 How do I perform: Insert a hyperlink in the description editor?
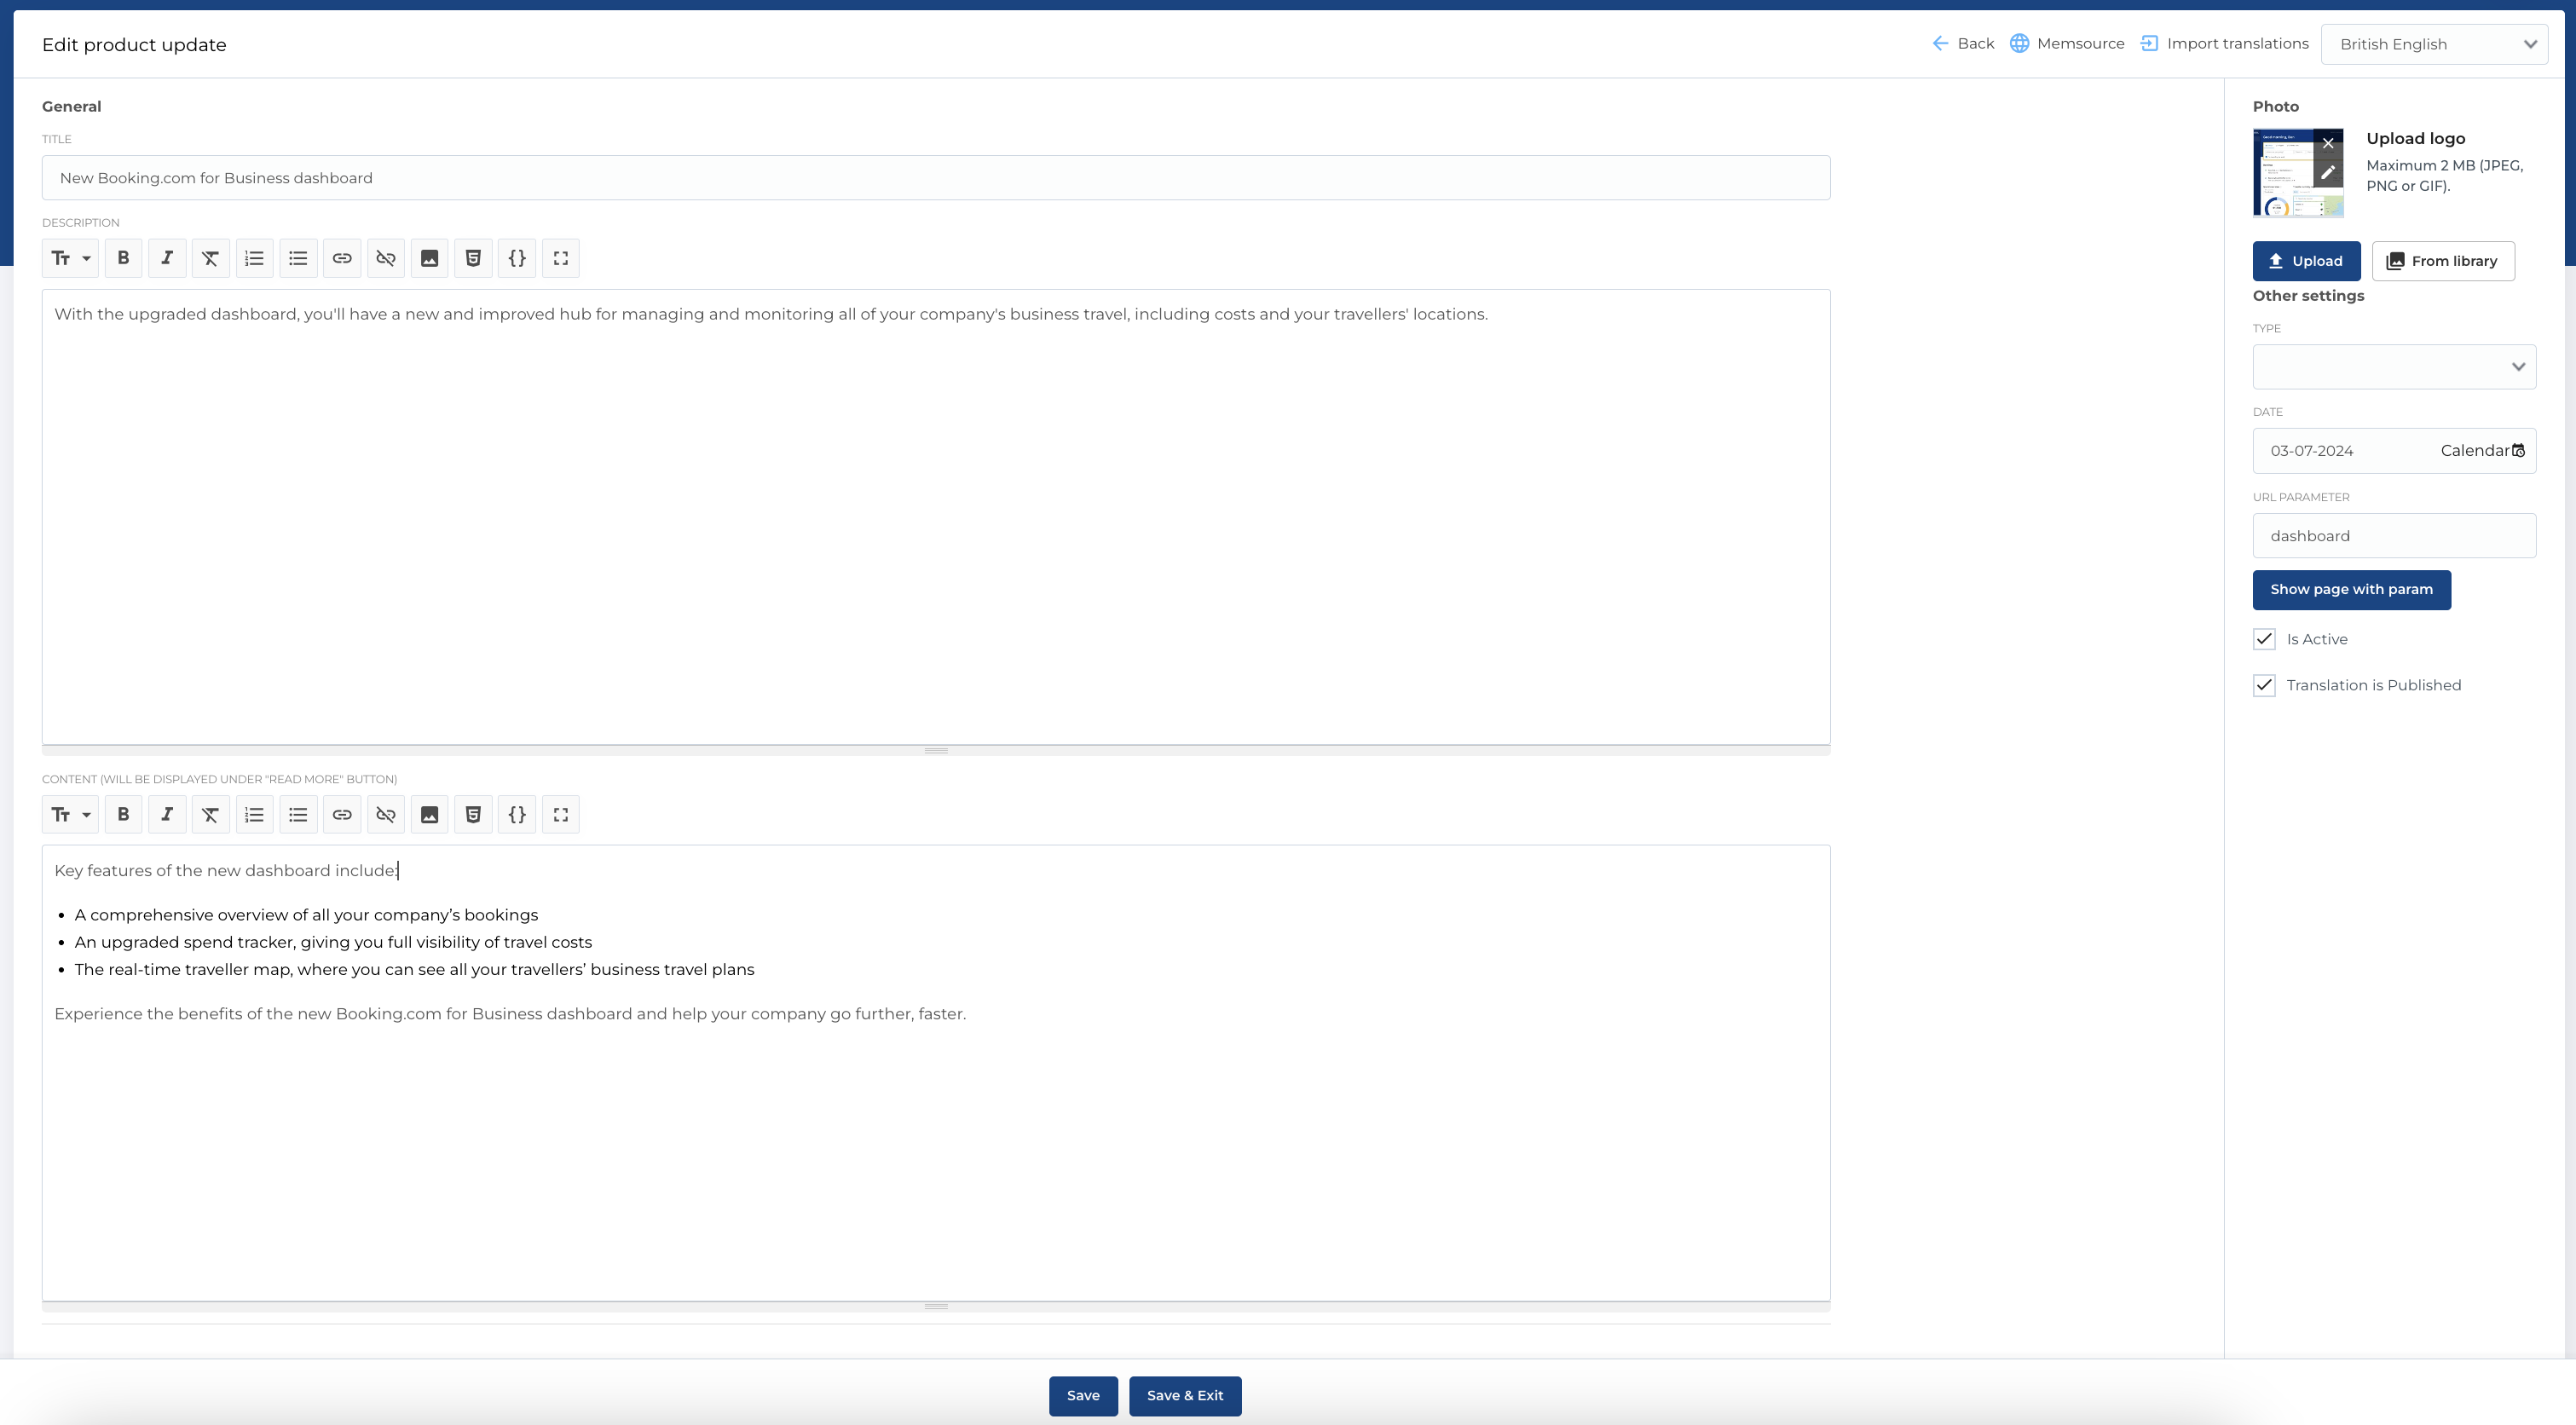click(x=342, y=258)
